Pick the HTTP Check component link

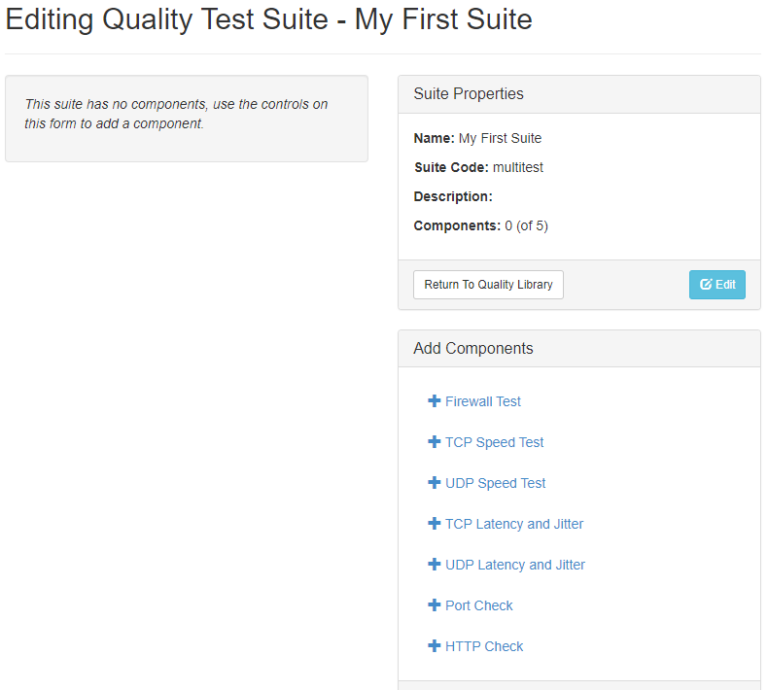click(x=484, y=647)
